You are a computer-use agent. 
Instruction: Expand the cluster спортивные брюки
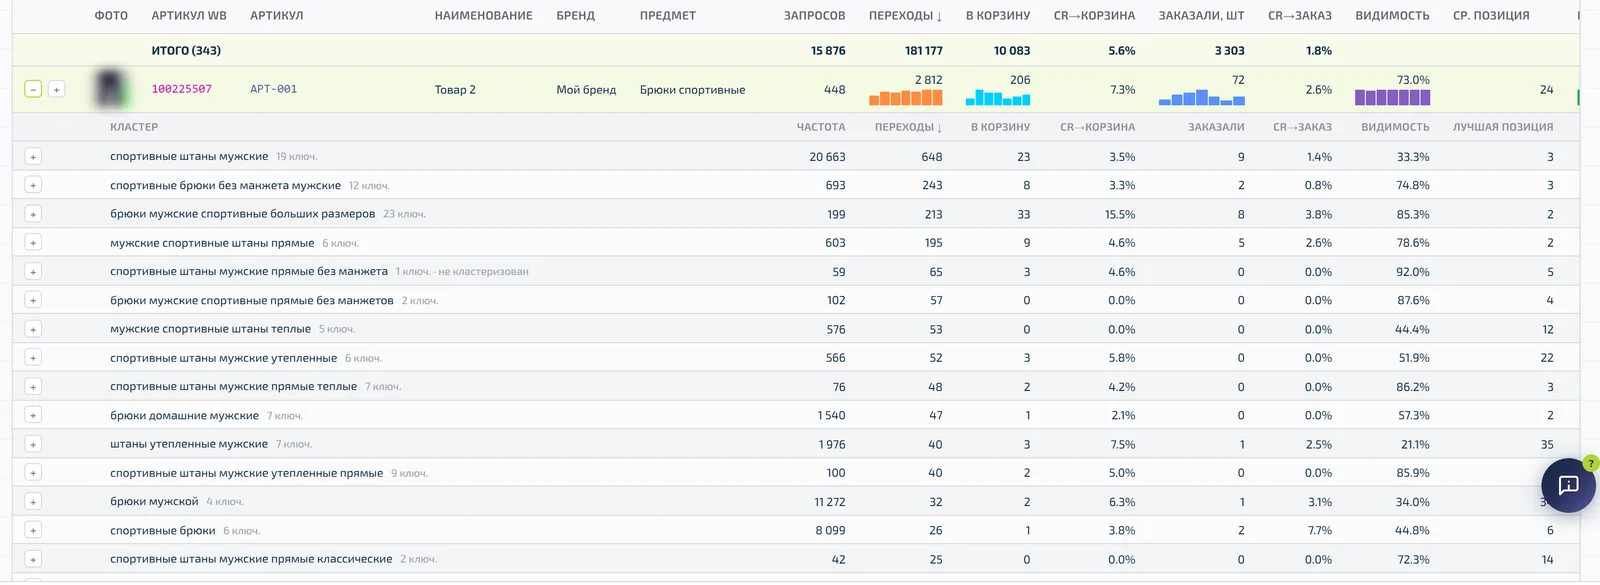[x=33, y=531]
